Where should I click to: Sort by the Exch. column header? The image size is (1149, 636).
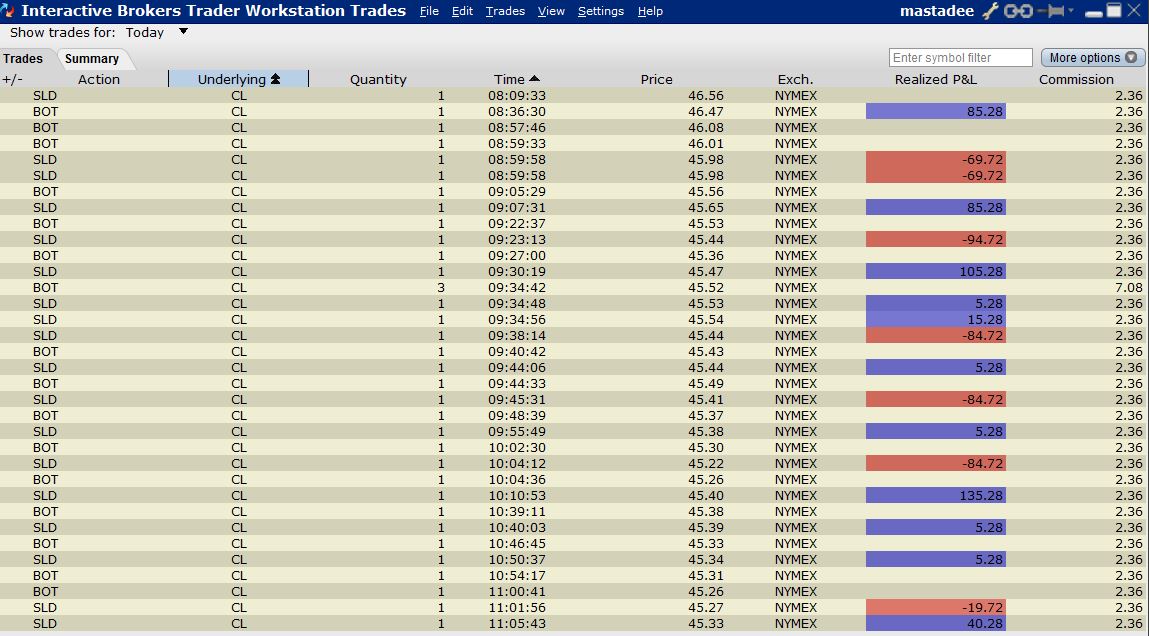pyautogui.click(x=795, y=79)
